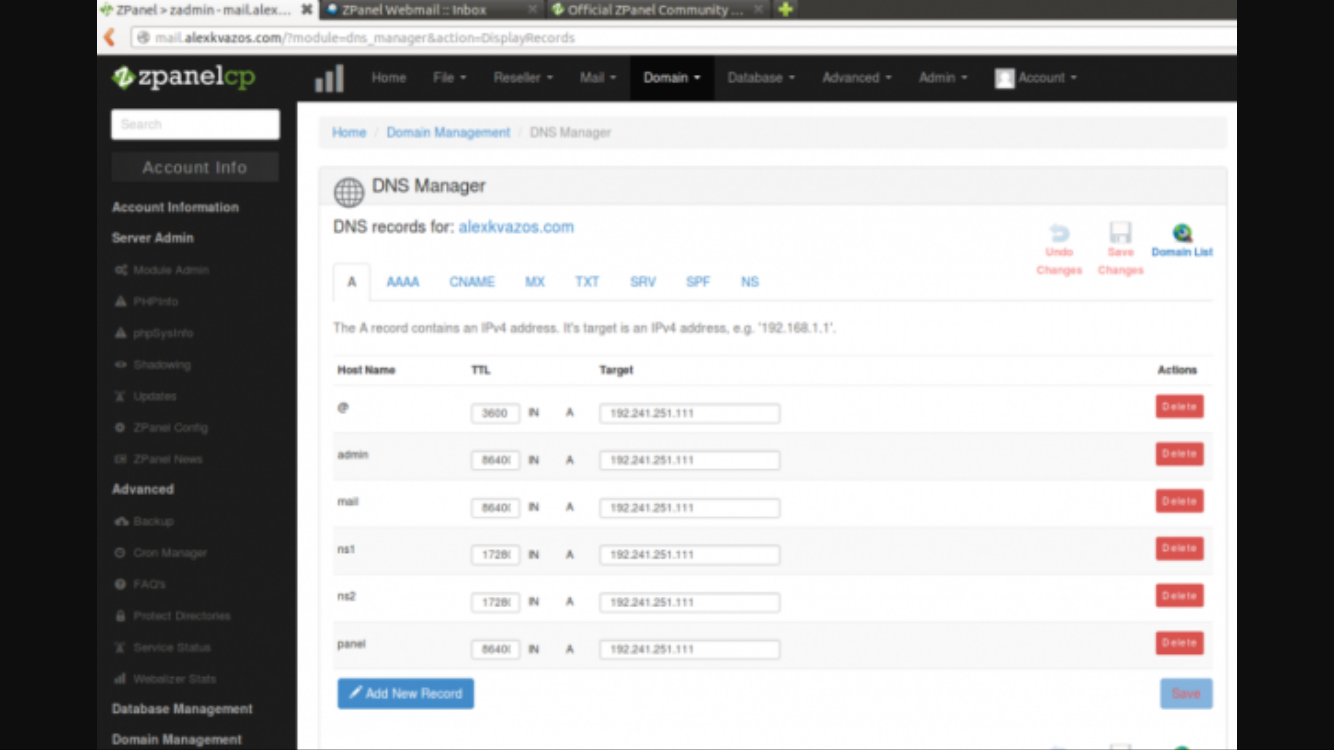The image size is (1334, 750).
Task: Open Backup in sidebar
Action: pyautogui.click(x=144, y=521)
